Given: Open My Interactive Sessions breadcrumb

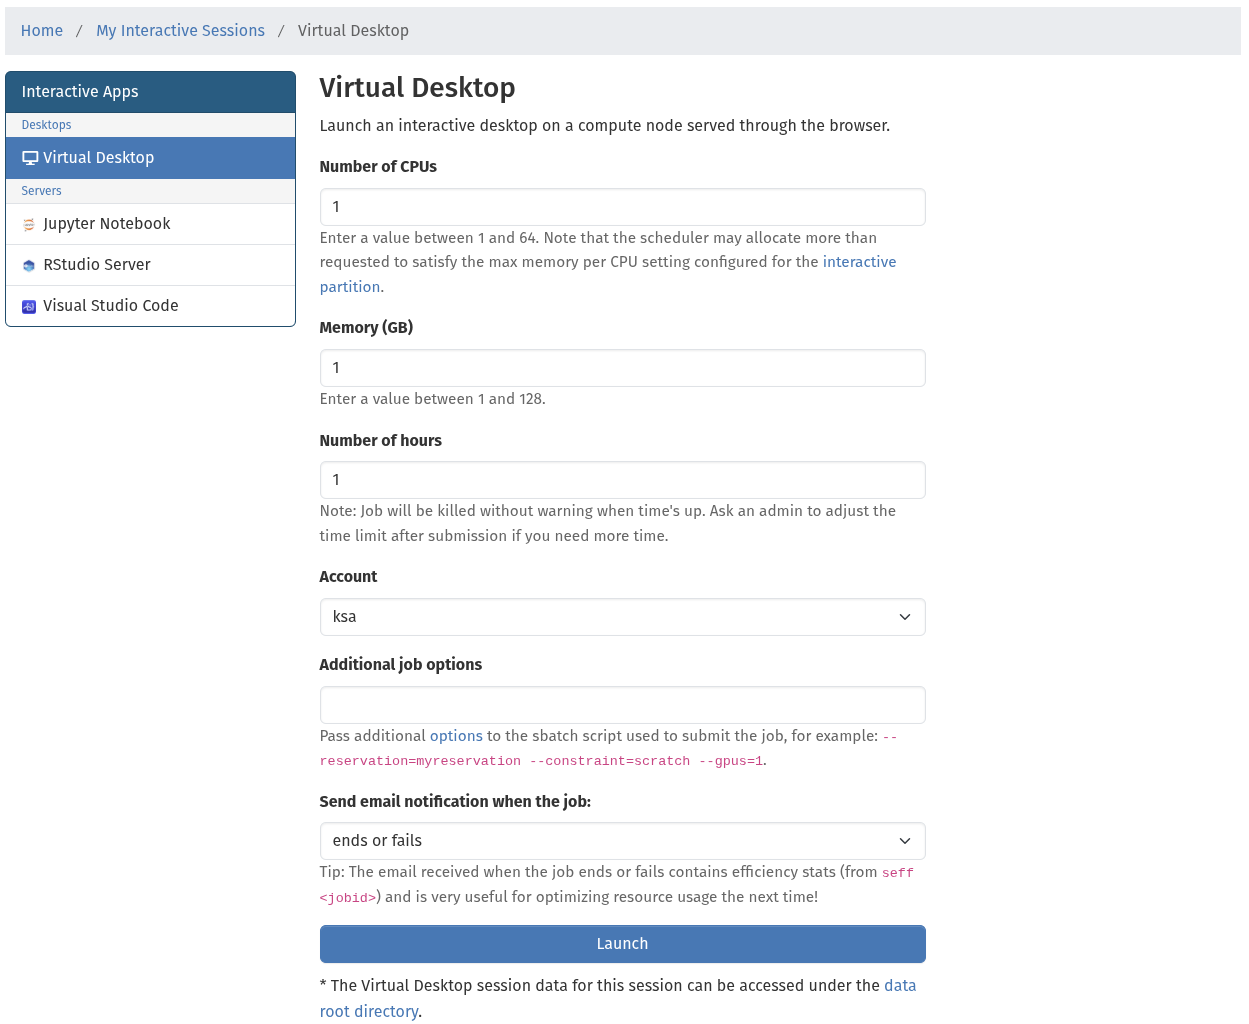Looking at the screenshot, I should [180, 31].
